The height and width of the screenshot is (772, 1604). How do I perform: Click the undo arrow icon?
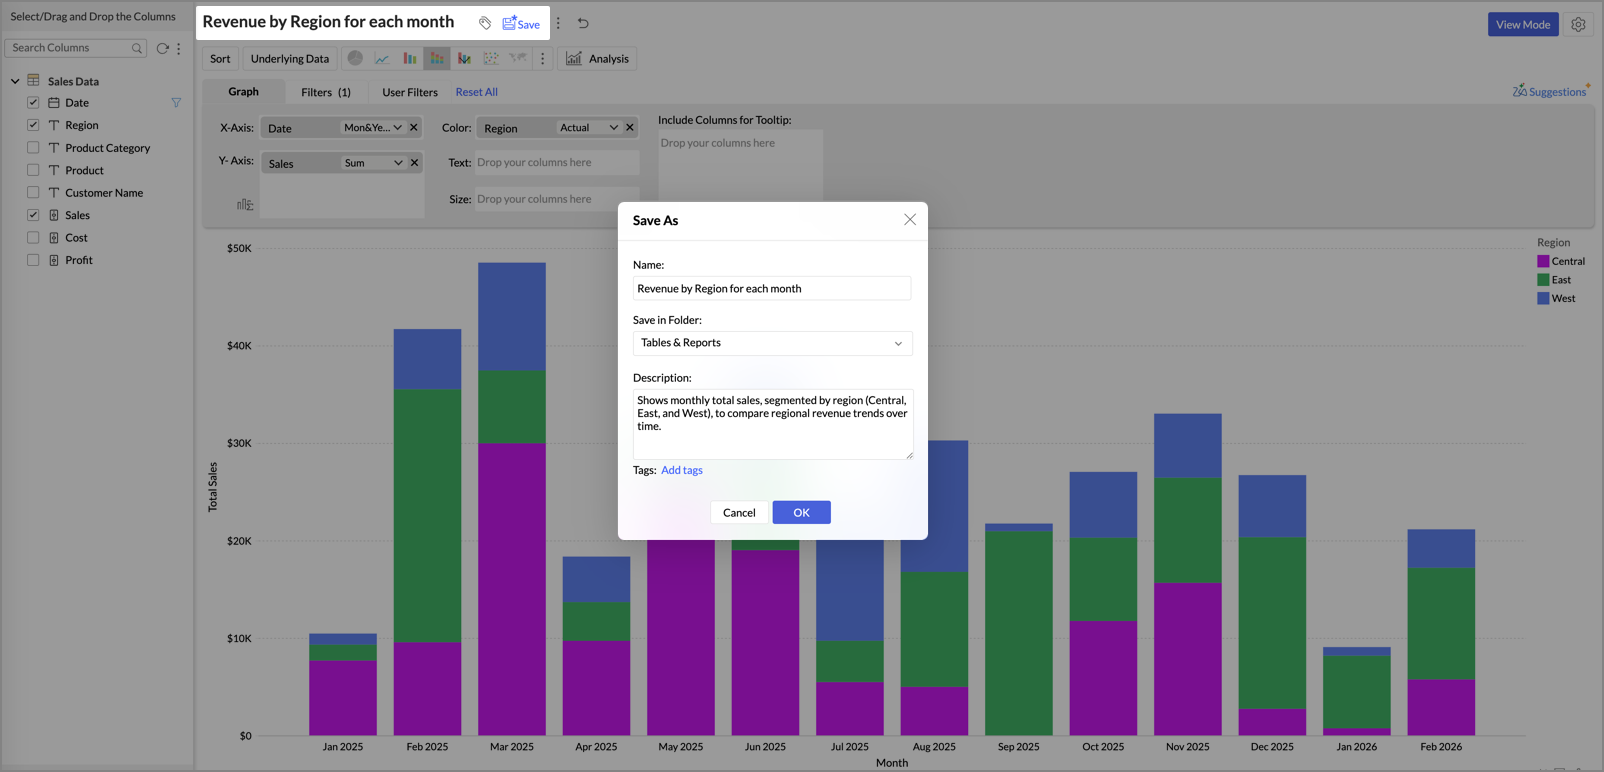click(583, 23)
